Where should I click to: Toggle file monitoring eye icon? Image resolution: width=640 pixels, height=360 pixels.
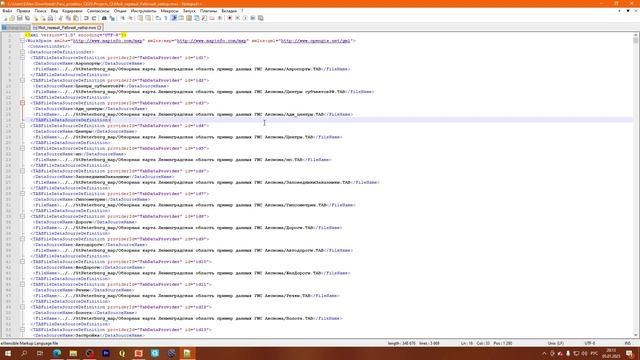pos(220,18)
